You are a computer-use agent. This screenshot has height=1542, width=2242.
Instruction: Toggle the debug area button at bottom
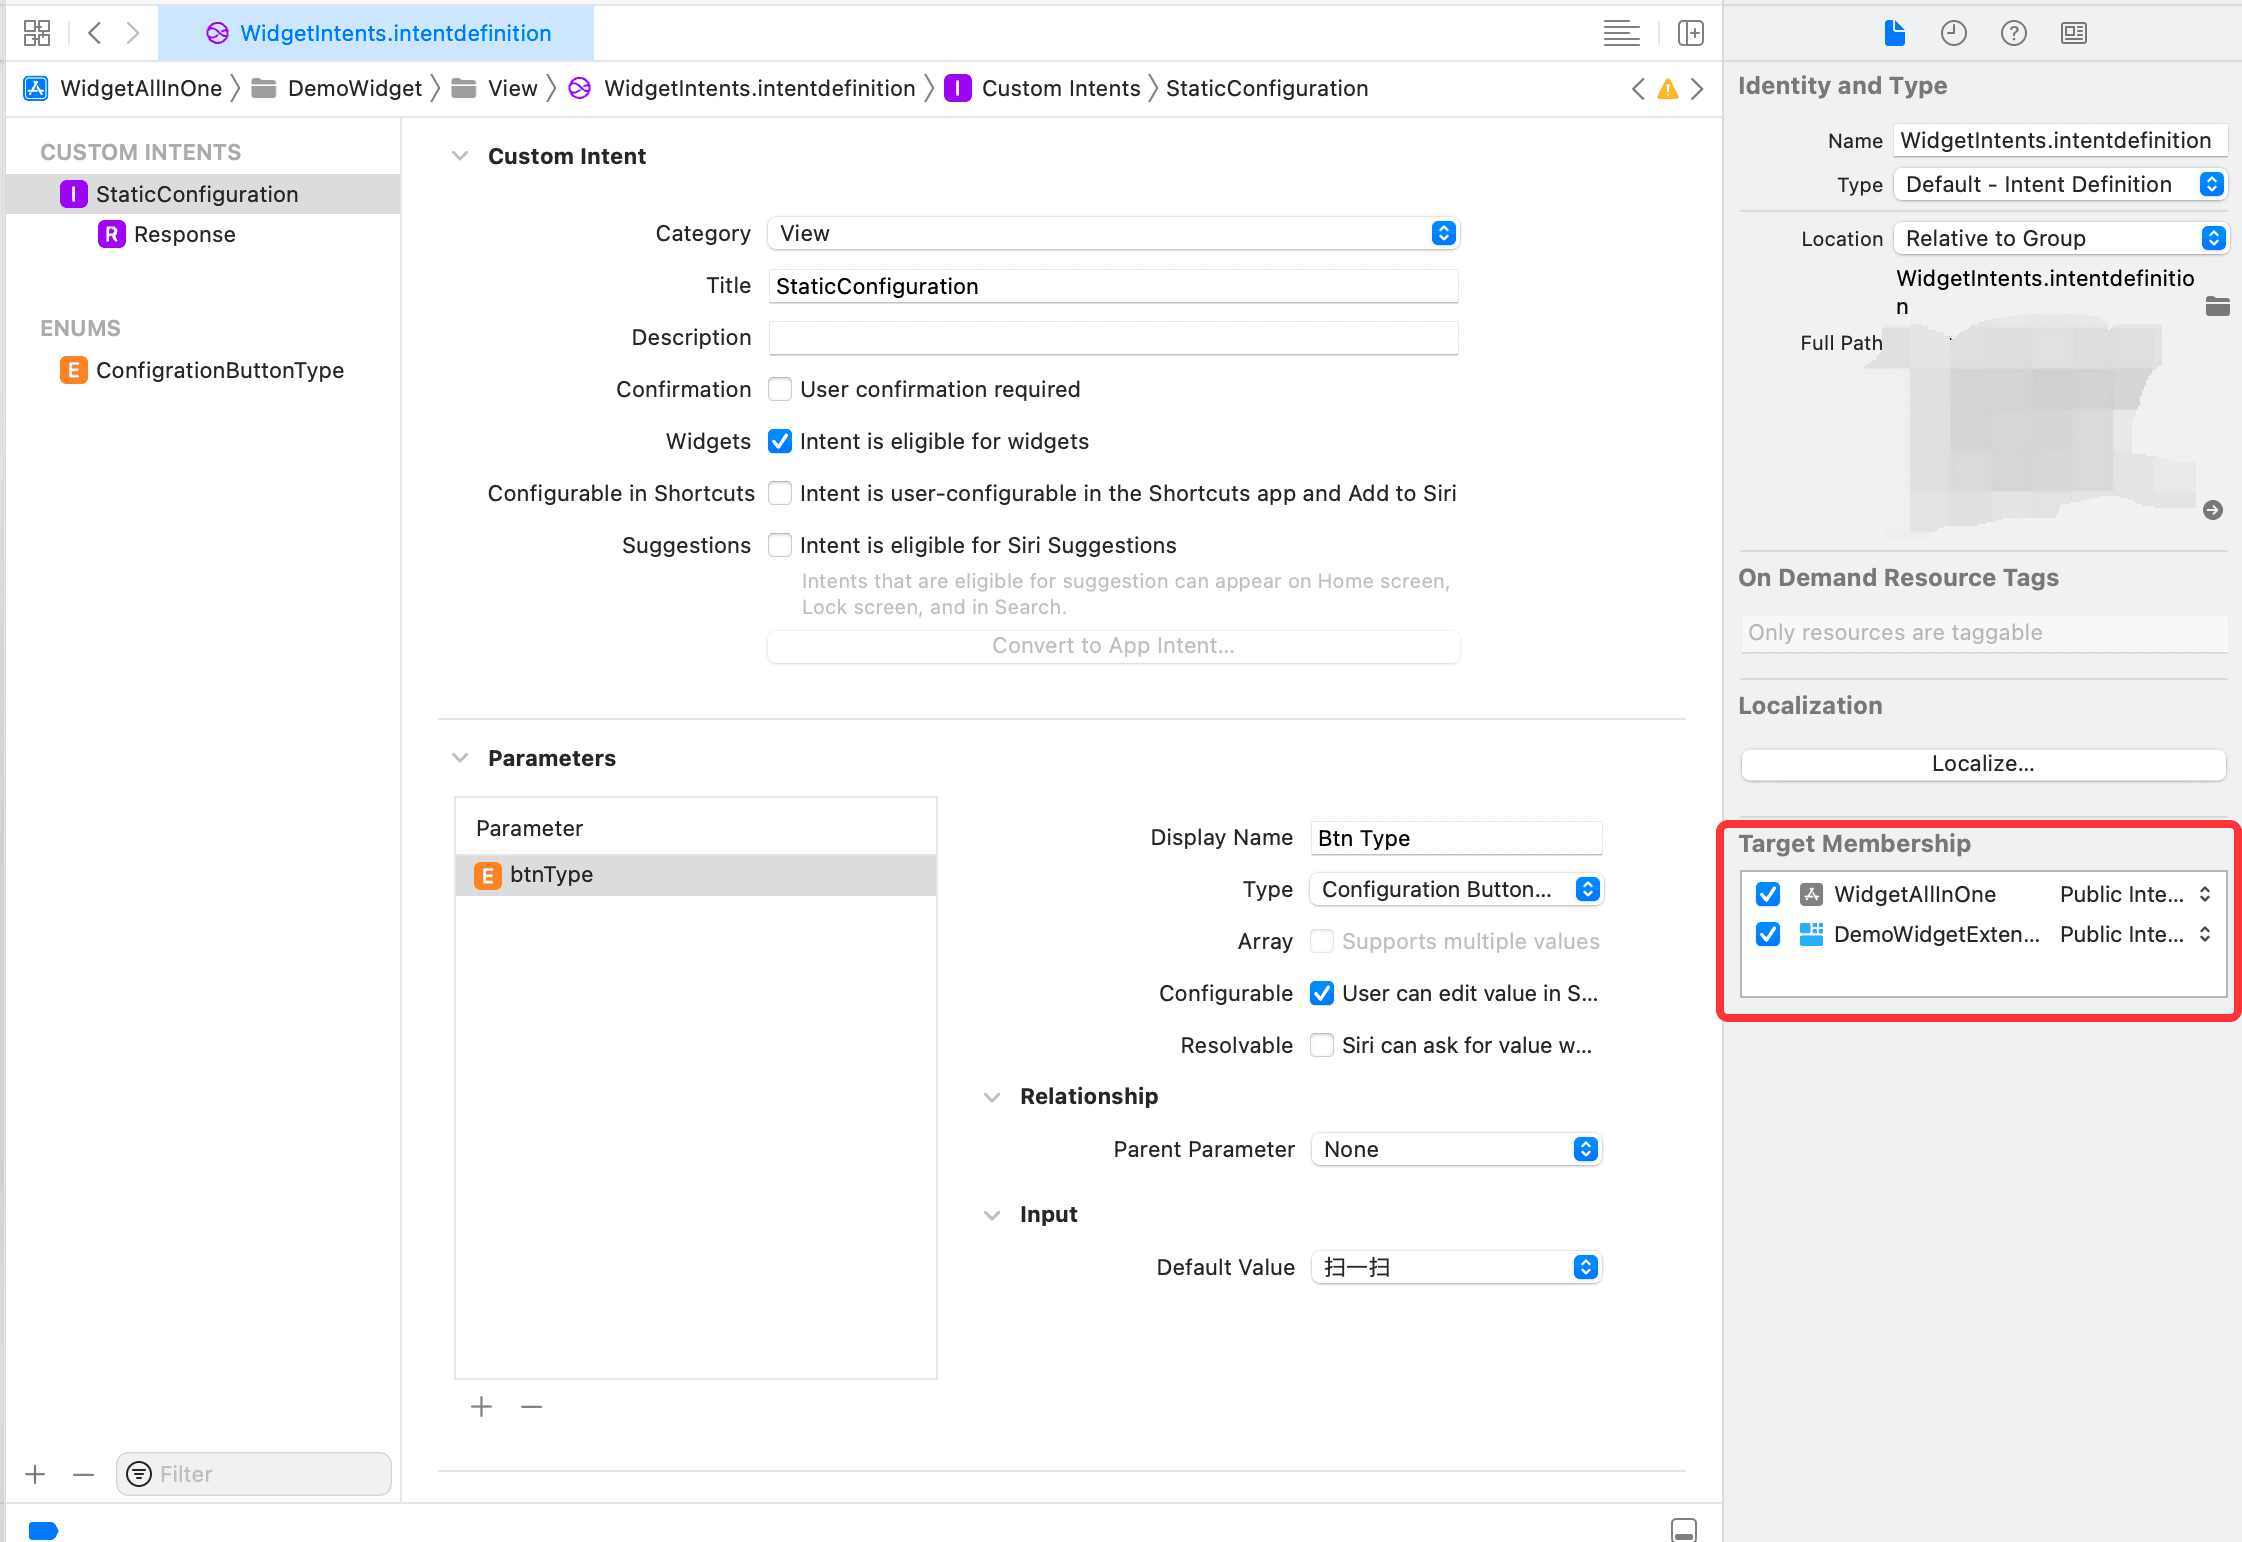pos(1684,1529)
